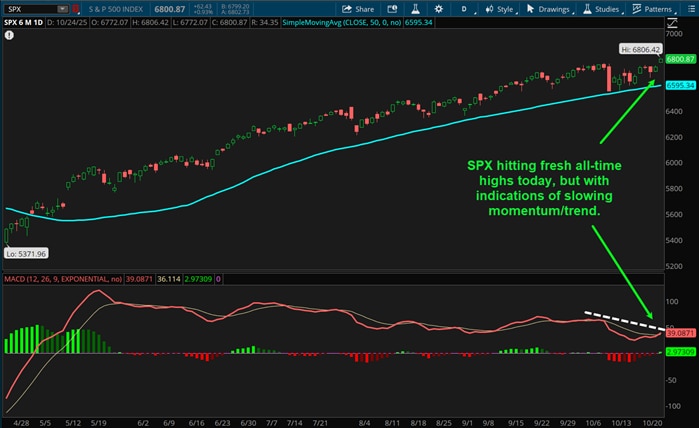Click the Lo: 5371.96 bubble

click(x=26, y=254)
